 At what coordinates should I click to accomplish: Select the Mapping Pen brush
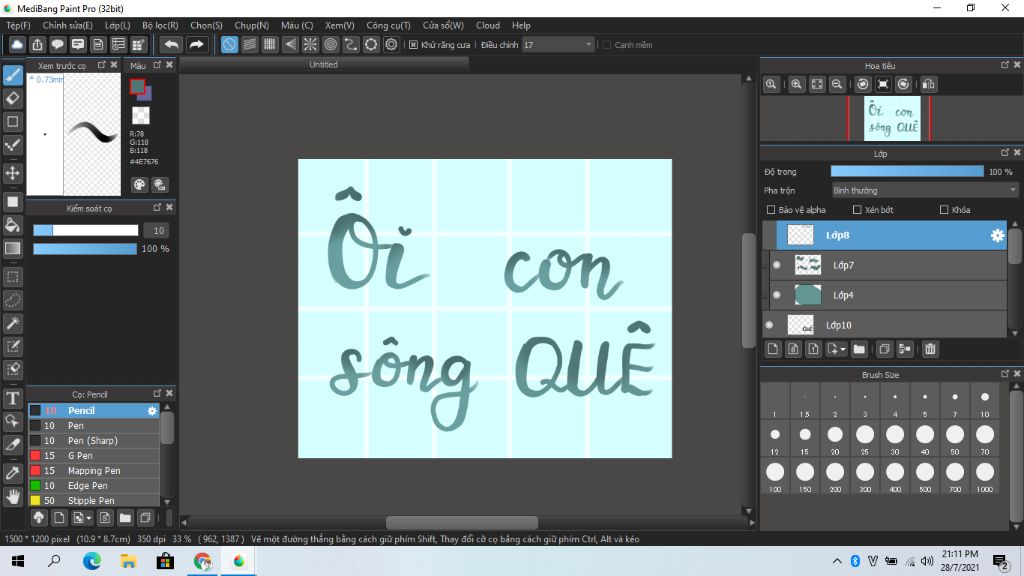click(x=93, y=471)
